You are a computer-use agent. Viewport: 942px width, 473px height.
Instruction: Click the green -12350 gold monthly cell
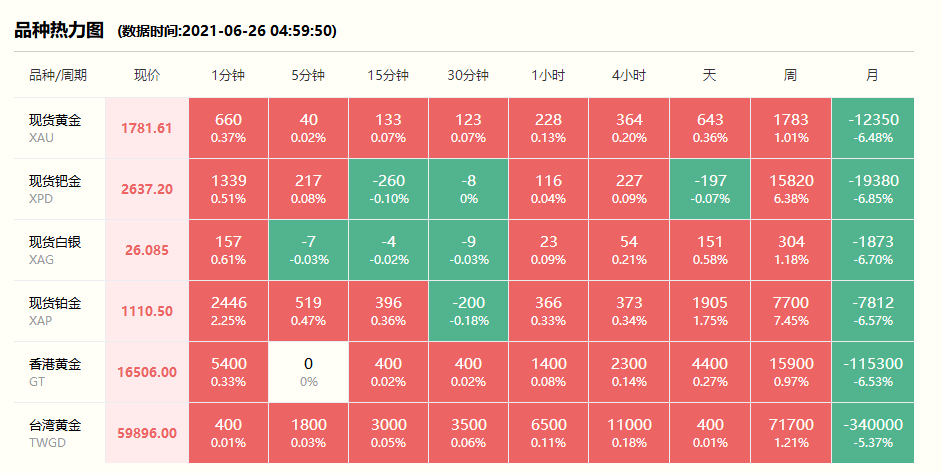pyautogui.click(x=872, y=128)
